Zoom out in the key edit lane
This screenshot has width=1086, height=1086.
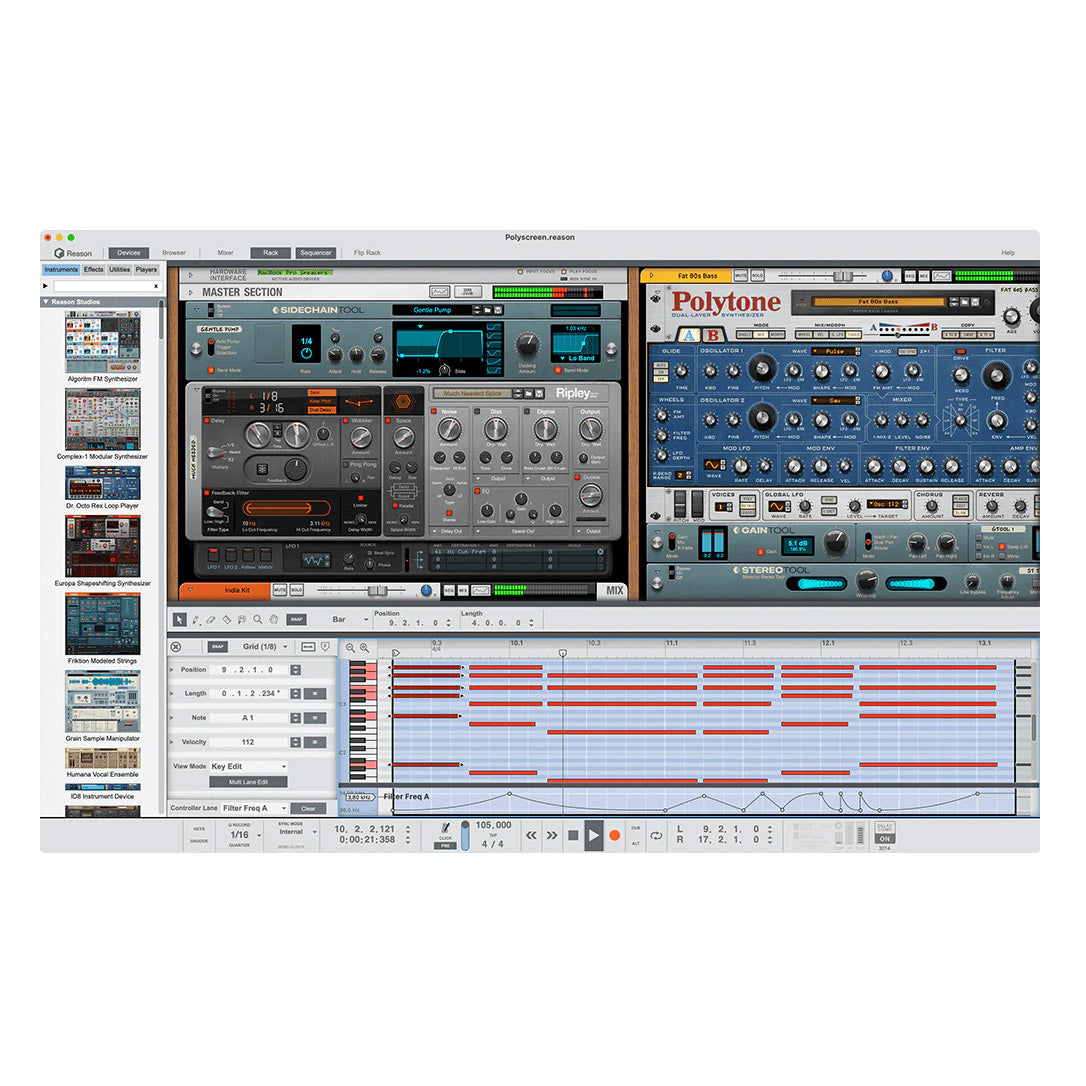click(x=350, y=648)
